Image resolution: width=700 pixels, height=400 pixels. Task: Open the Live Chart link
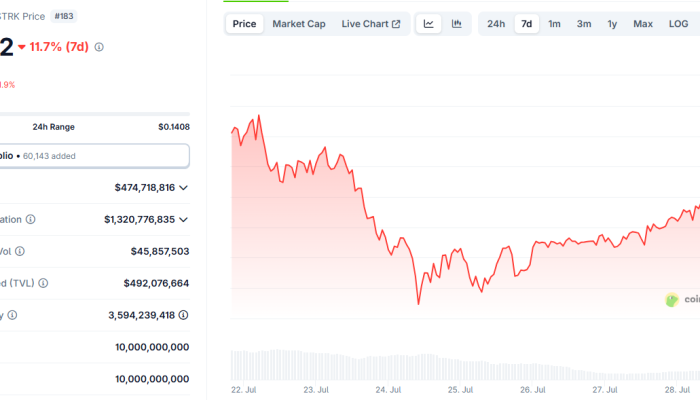tap(370, 24)
